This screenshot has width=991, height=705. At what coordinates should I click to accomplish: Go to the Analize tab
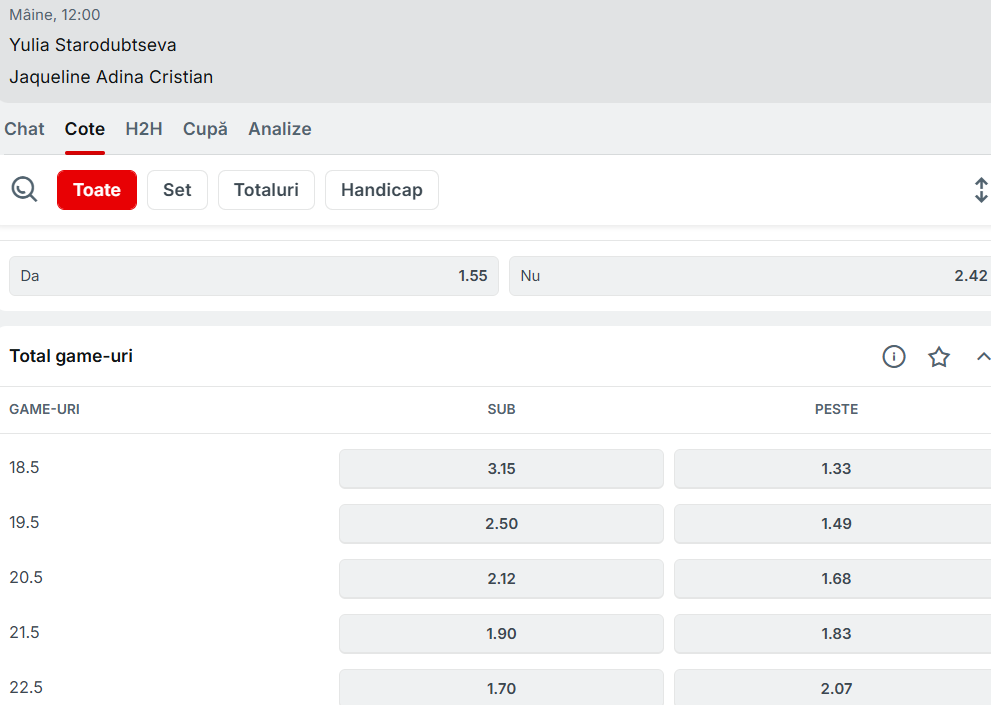click(280, 129)
